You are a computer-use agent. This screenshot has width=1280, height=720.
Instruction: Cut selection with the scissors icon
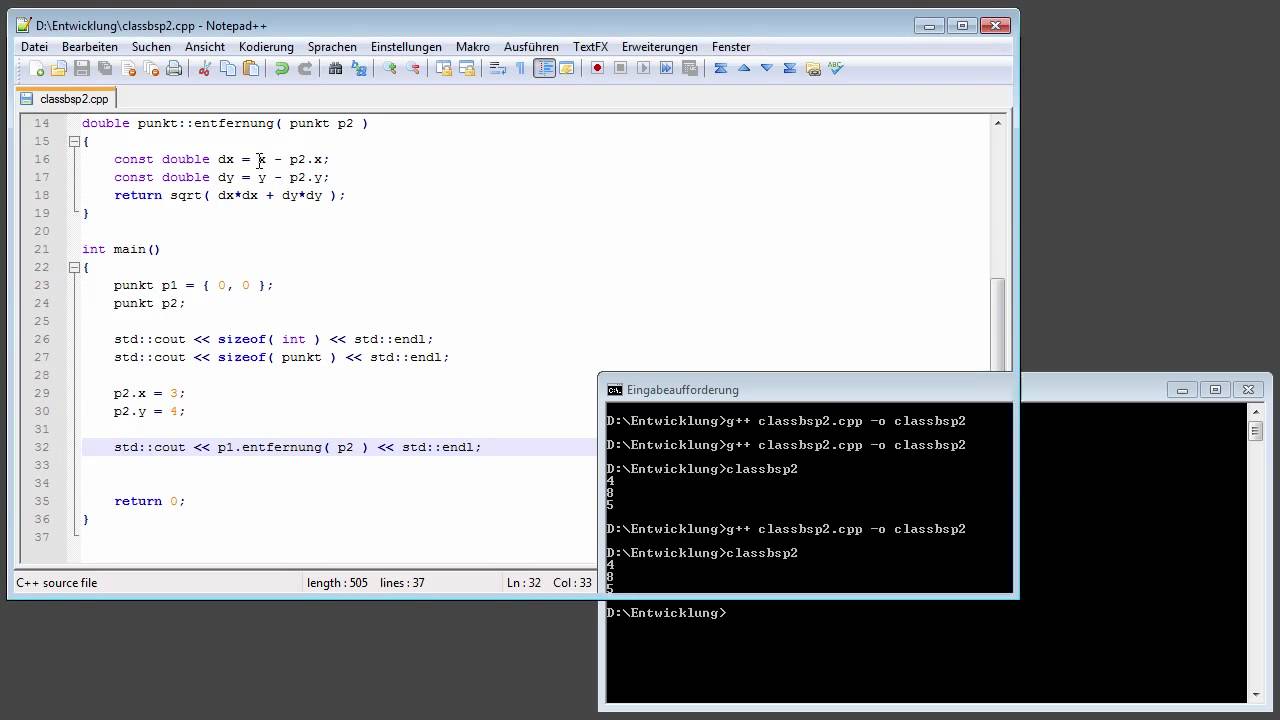pyautogui.click(x=205, y=68)
